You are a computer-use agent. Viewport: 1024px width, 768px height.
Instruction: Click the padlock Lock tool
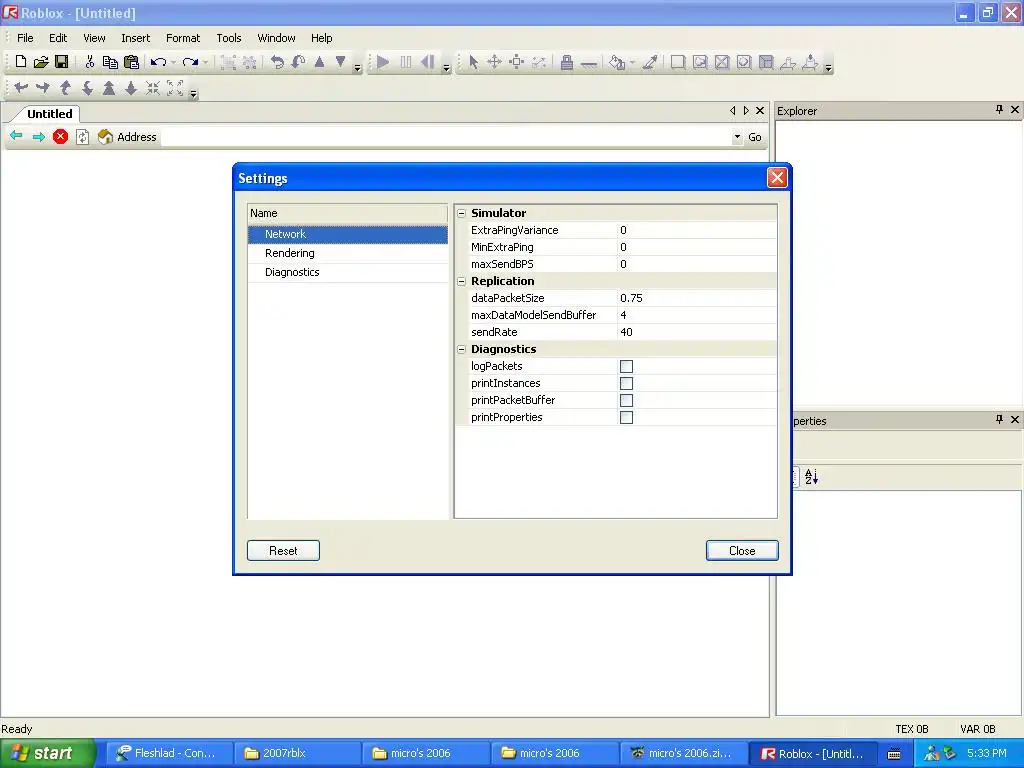click(567, 62)
